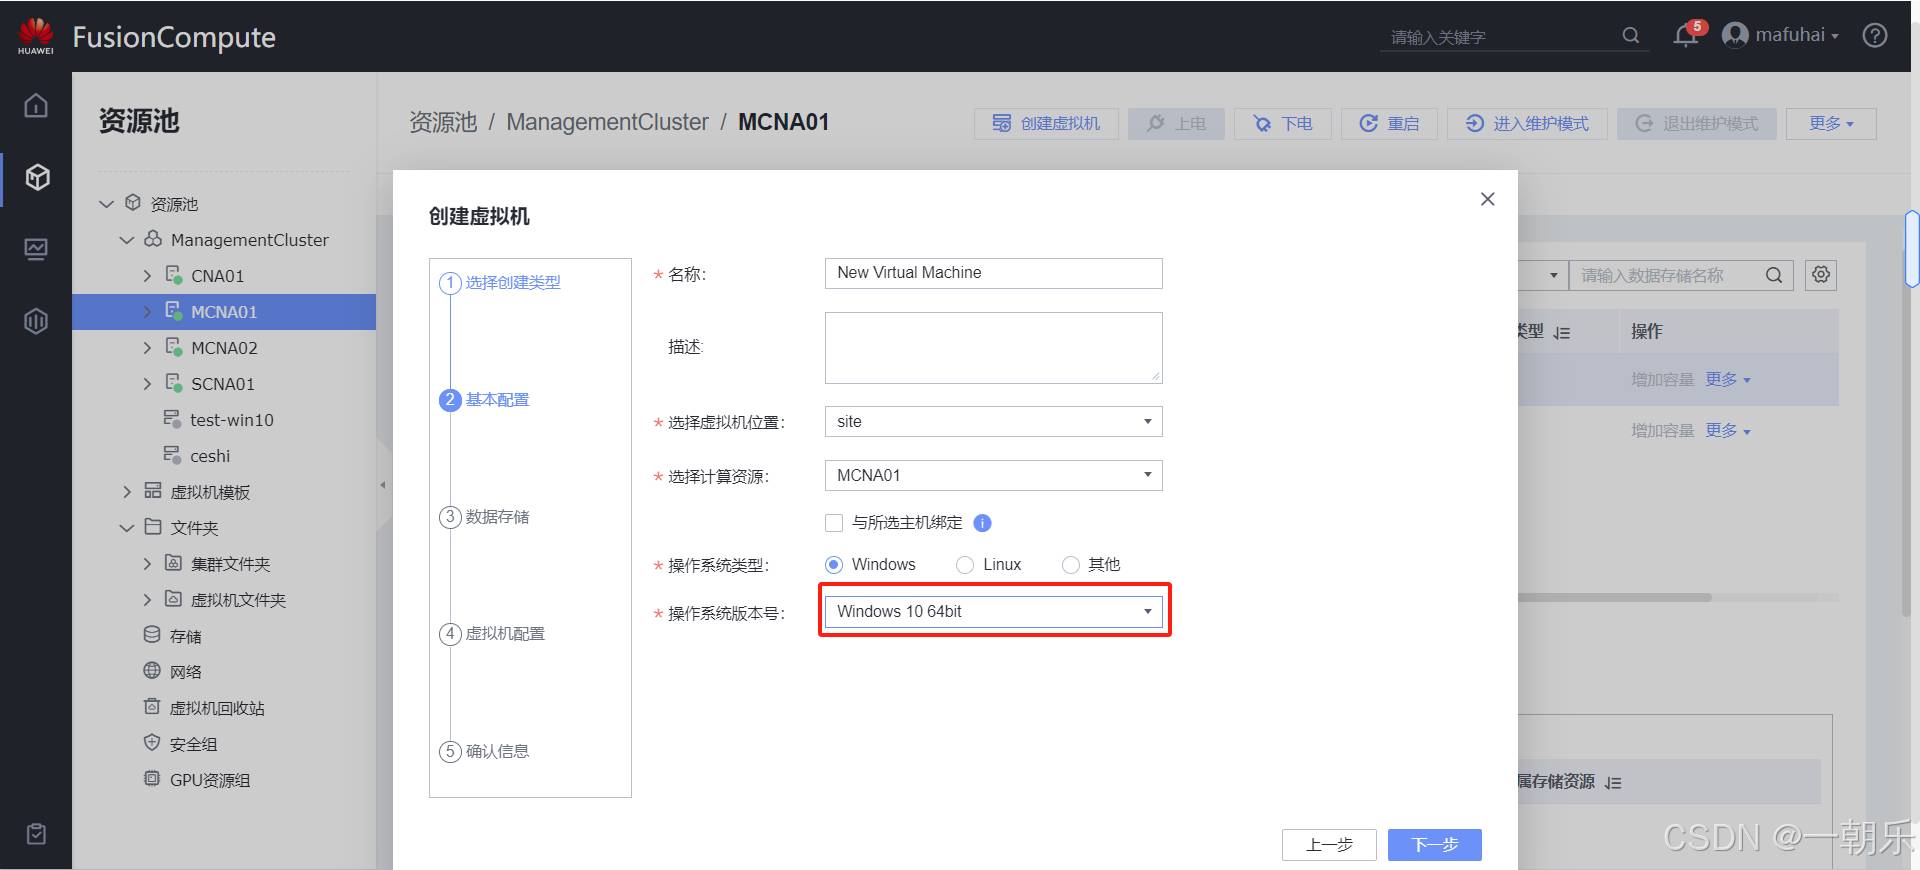Select MCNA01 in the resource tree
The width and height of the screenshot is (1920, 870).
pyautogui.click(x=224, y=312)
